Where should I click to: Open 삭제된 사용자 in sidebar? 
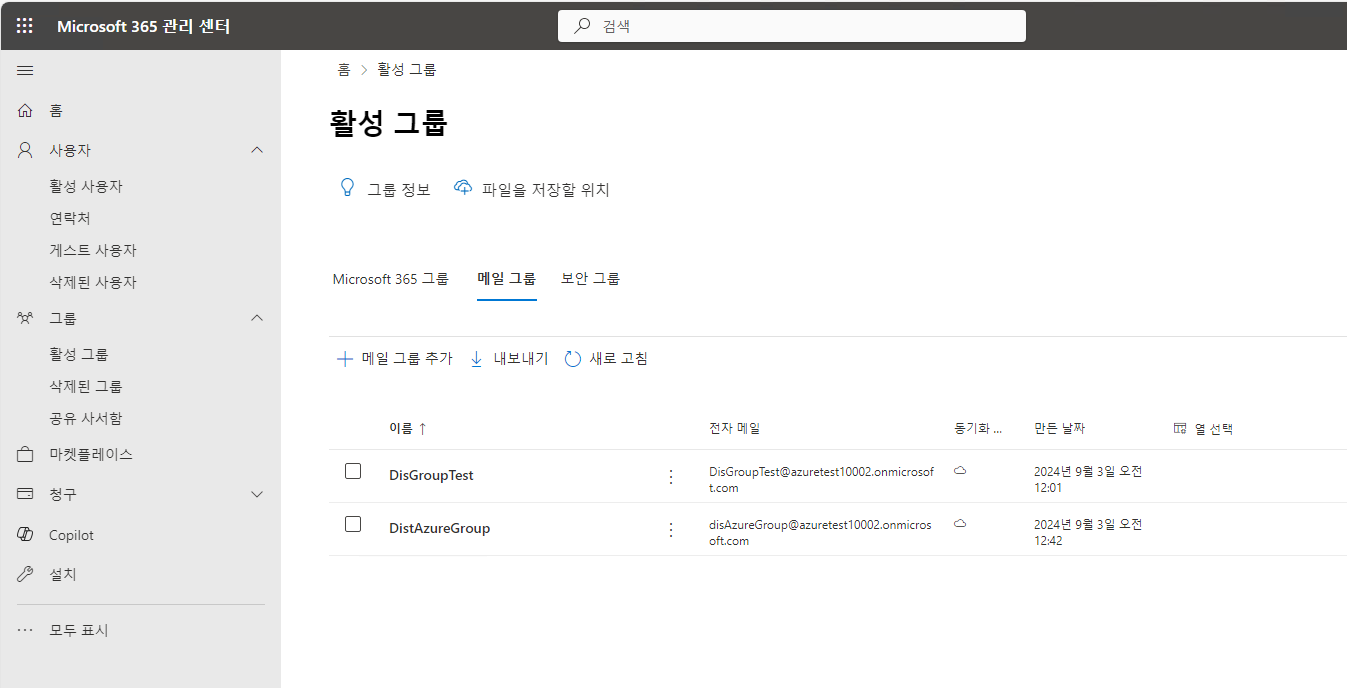pyautogui.click(x=93, y=282)
